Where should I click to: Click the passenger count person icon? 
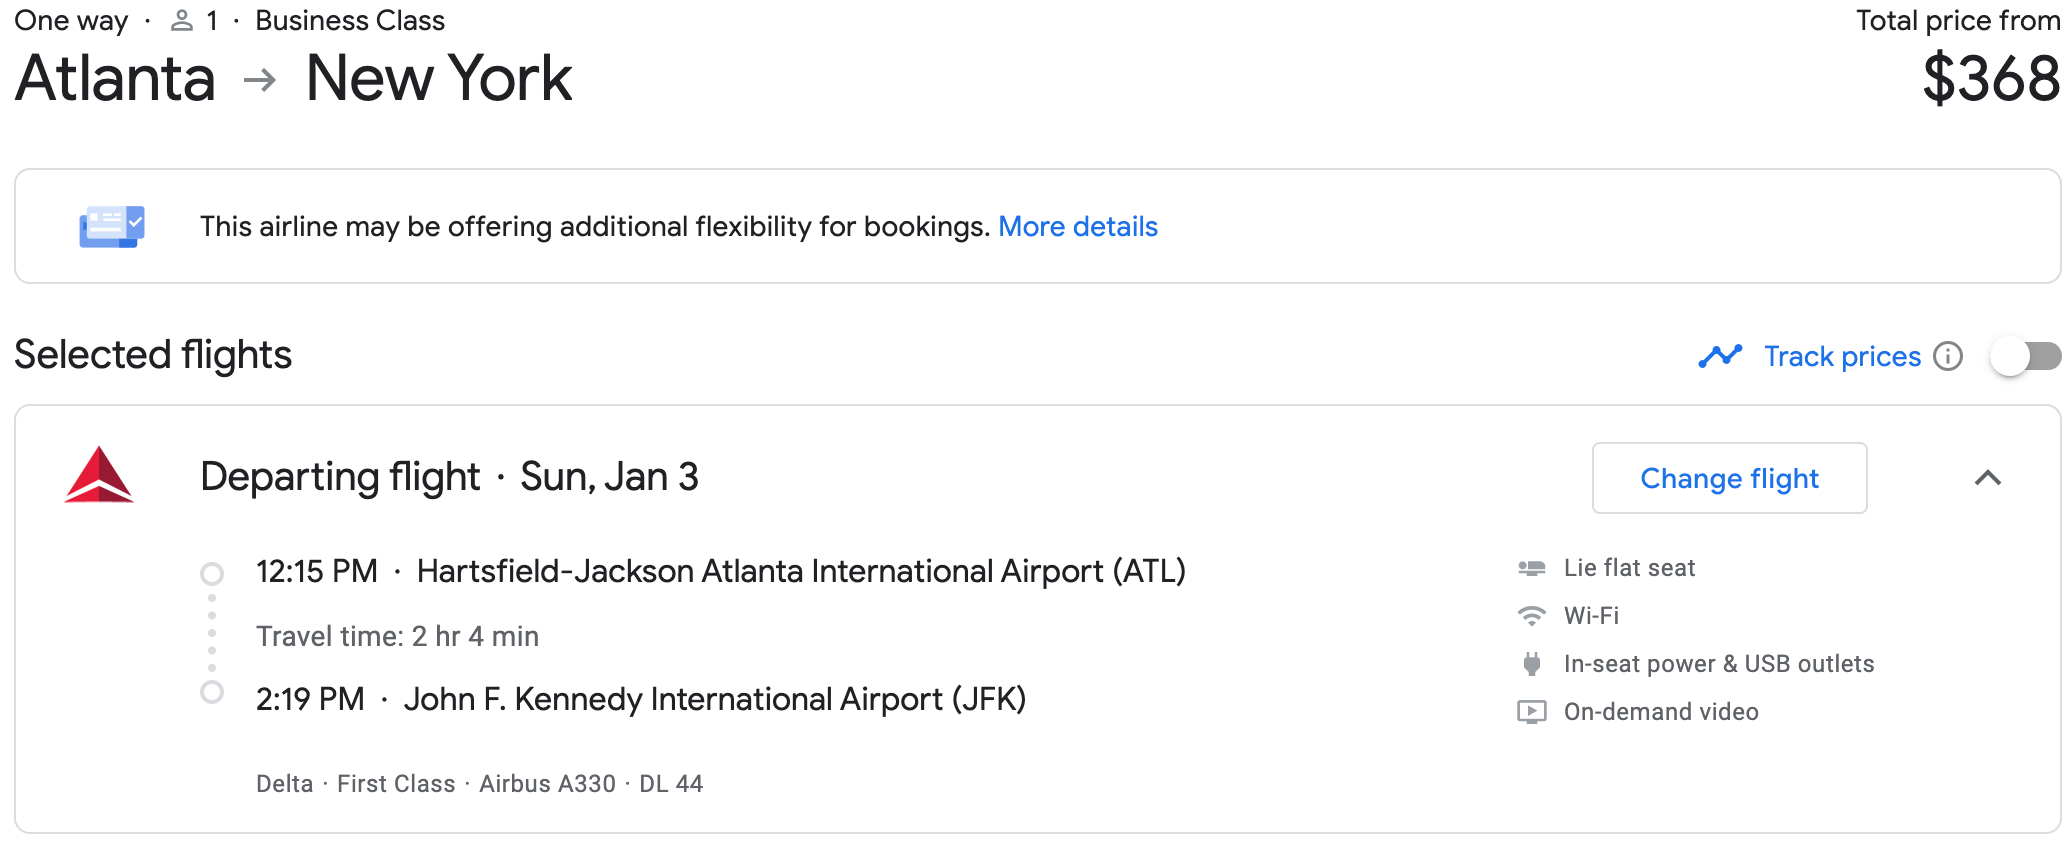(182, 21)
